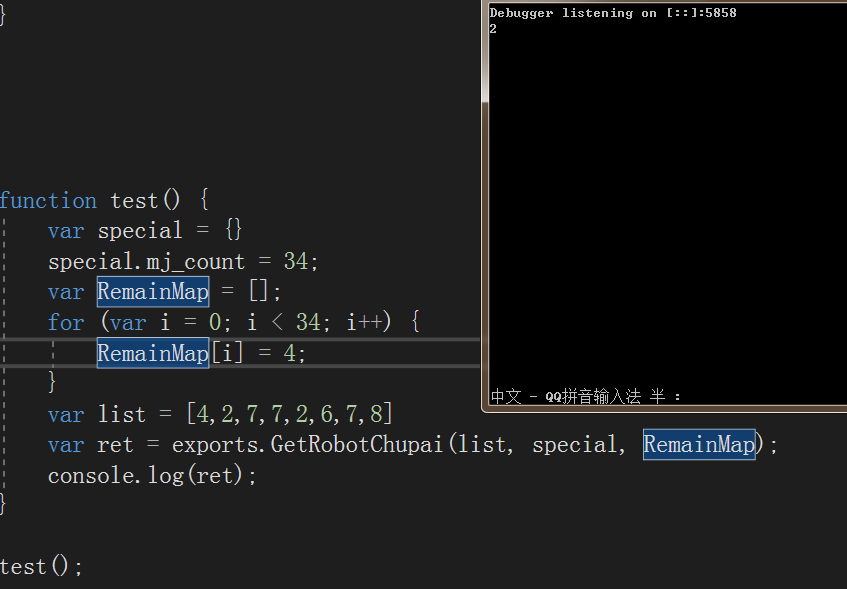Click the 'test();' call at the bottom
Image resolution: width=847 pixels, height=589 pixels.
tap(41, 567)
